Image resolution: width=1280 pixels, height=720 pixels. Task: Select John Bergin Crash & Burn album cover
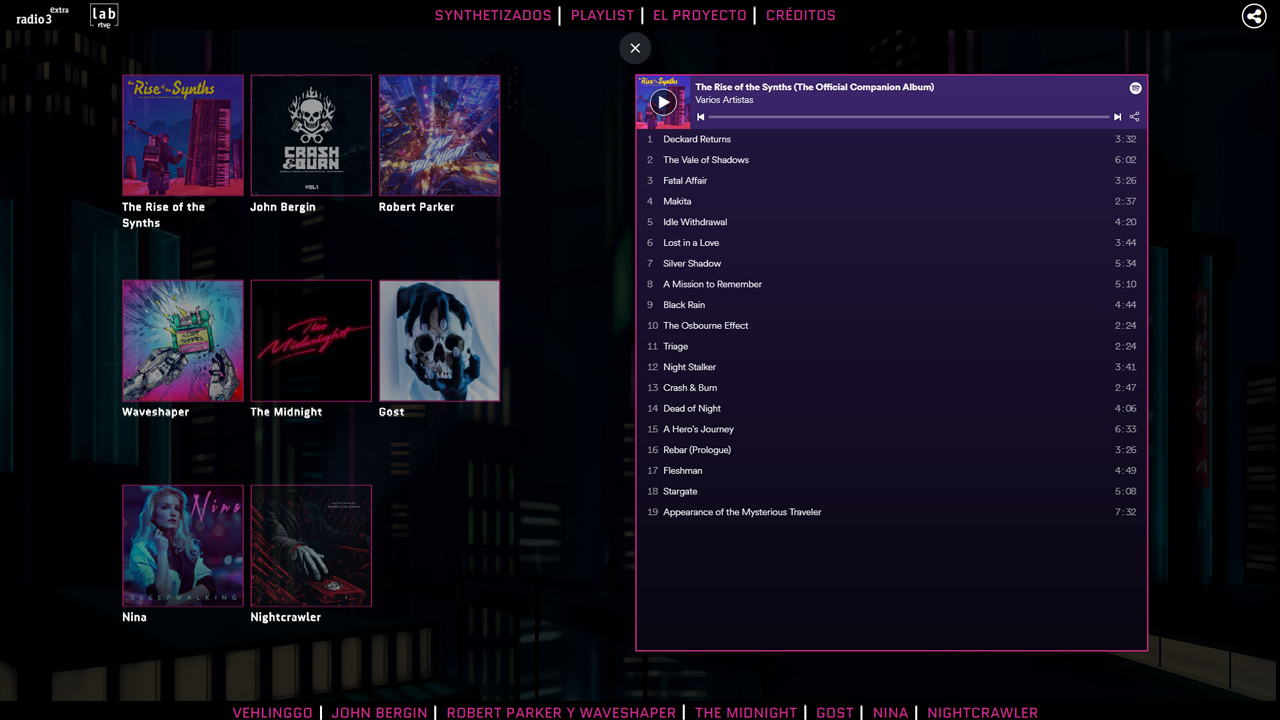click(x=311, y=135)
